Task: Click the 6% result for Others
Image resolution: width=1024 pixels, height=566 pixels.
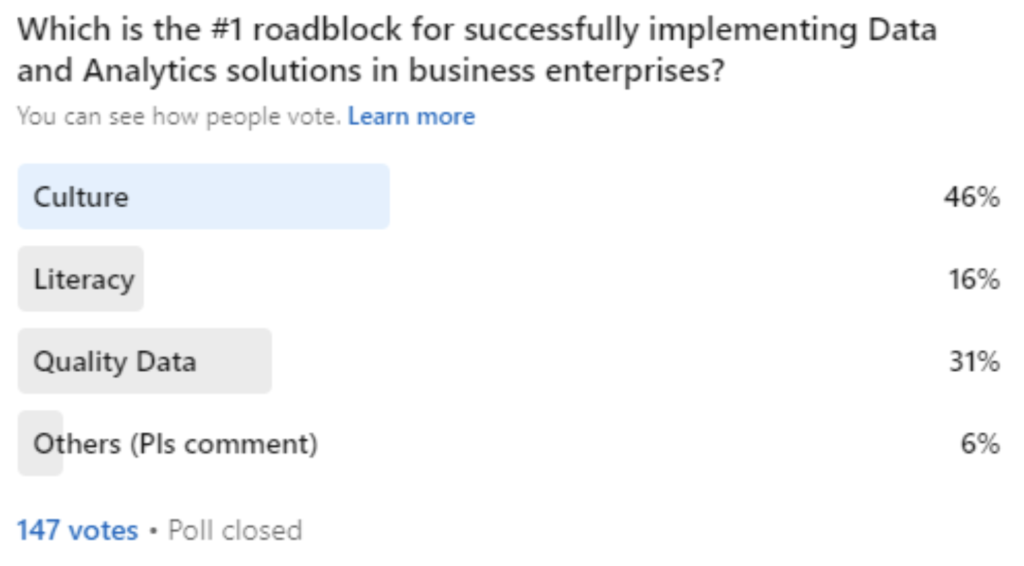Action: pyautogui.click(x=980, y=443)
